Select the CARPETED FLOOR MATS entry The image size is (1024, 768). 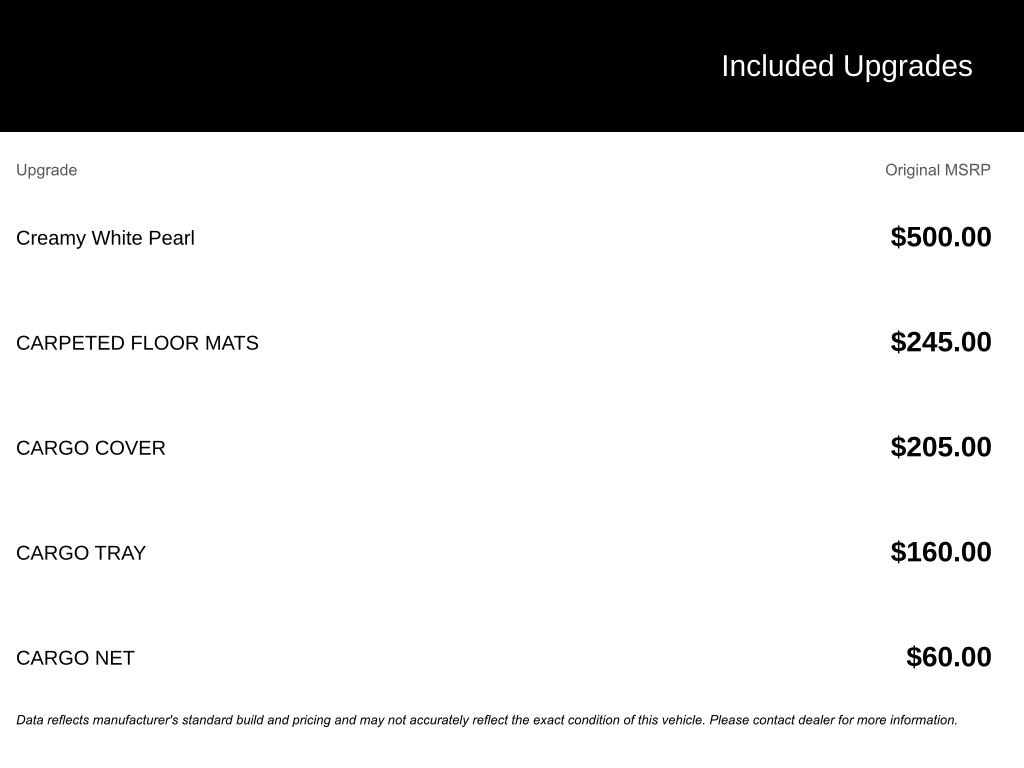(137, 343)
